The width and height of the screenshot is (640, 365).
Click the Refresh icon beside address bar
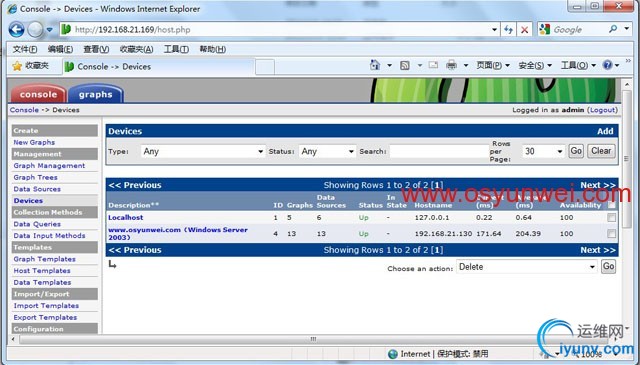(x=508, y=29)
